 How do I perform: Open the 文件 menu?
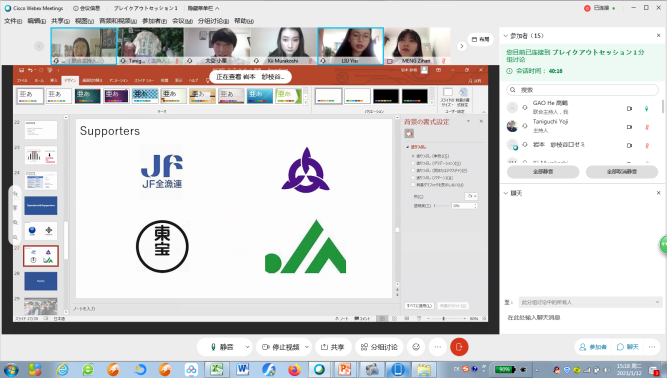click(x=13, y=21)
